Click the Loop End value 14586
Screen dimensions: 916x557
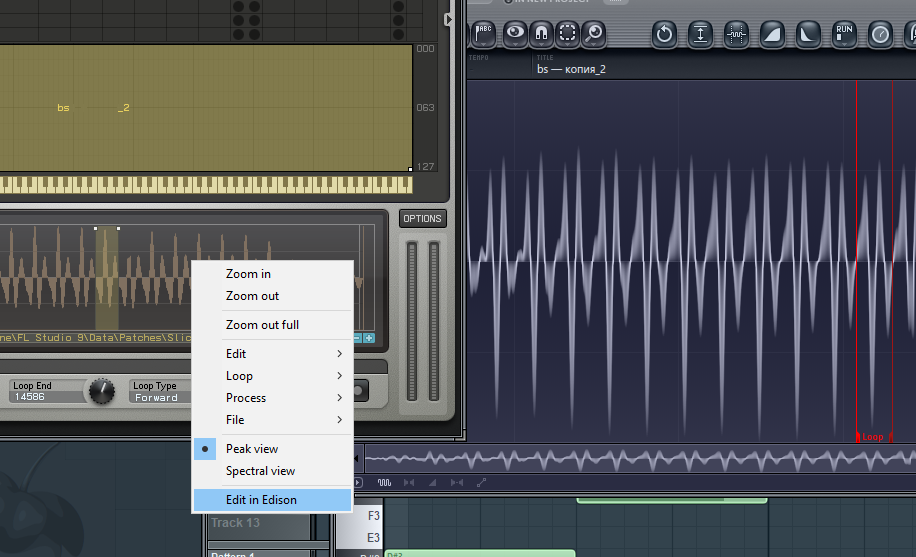[x=30, y=397]
